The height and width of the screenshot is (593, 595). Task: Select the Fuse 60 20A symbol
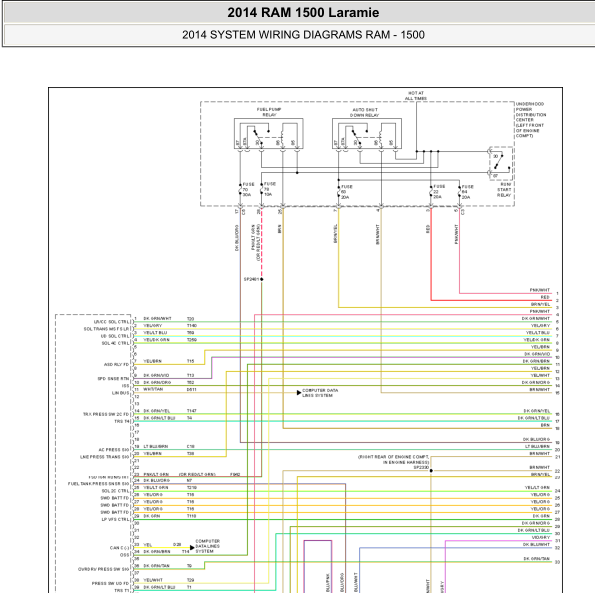click(x=338, y=192)
